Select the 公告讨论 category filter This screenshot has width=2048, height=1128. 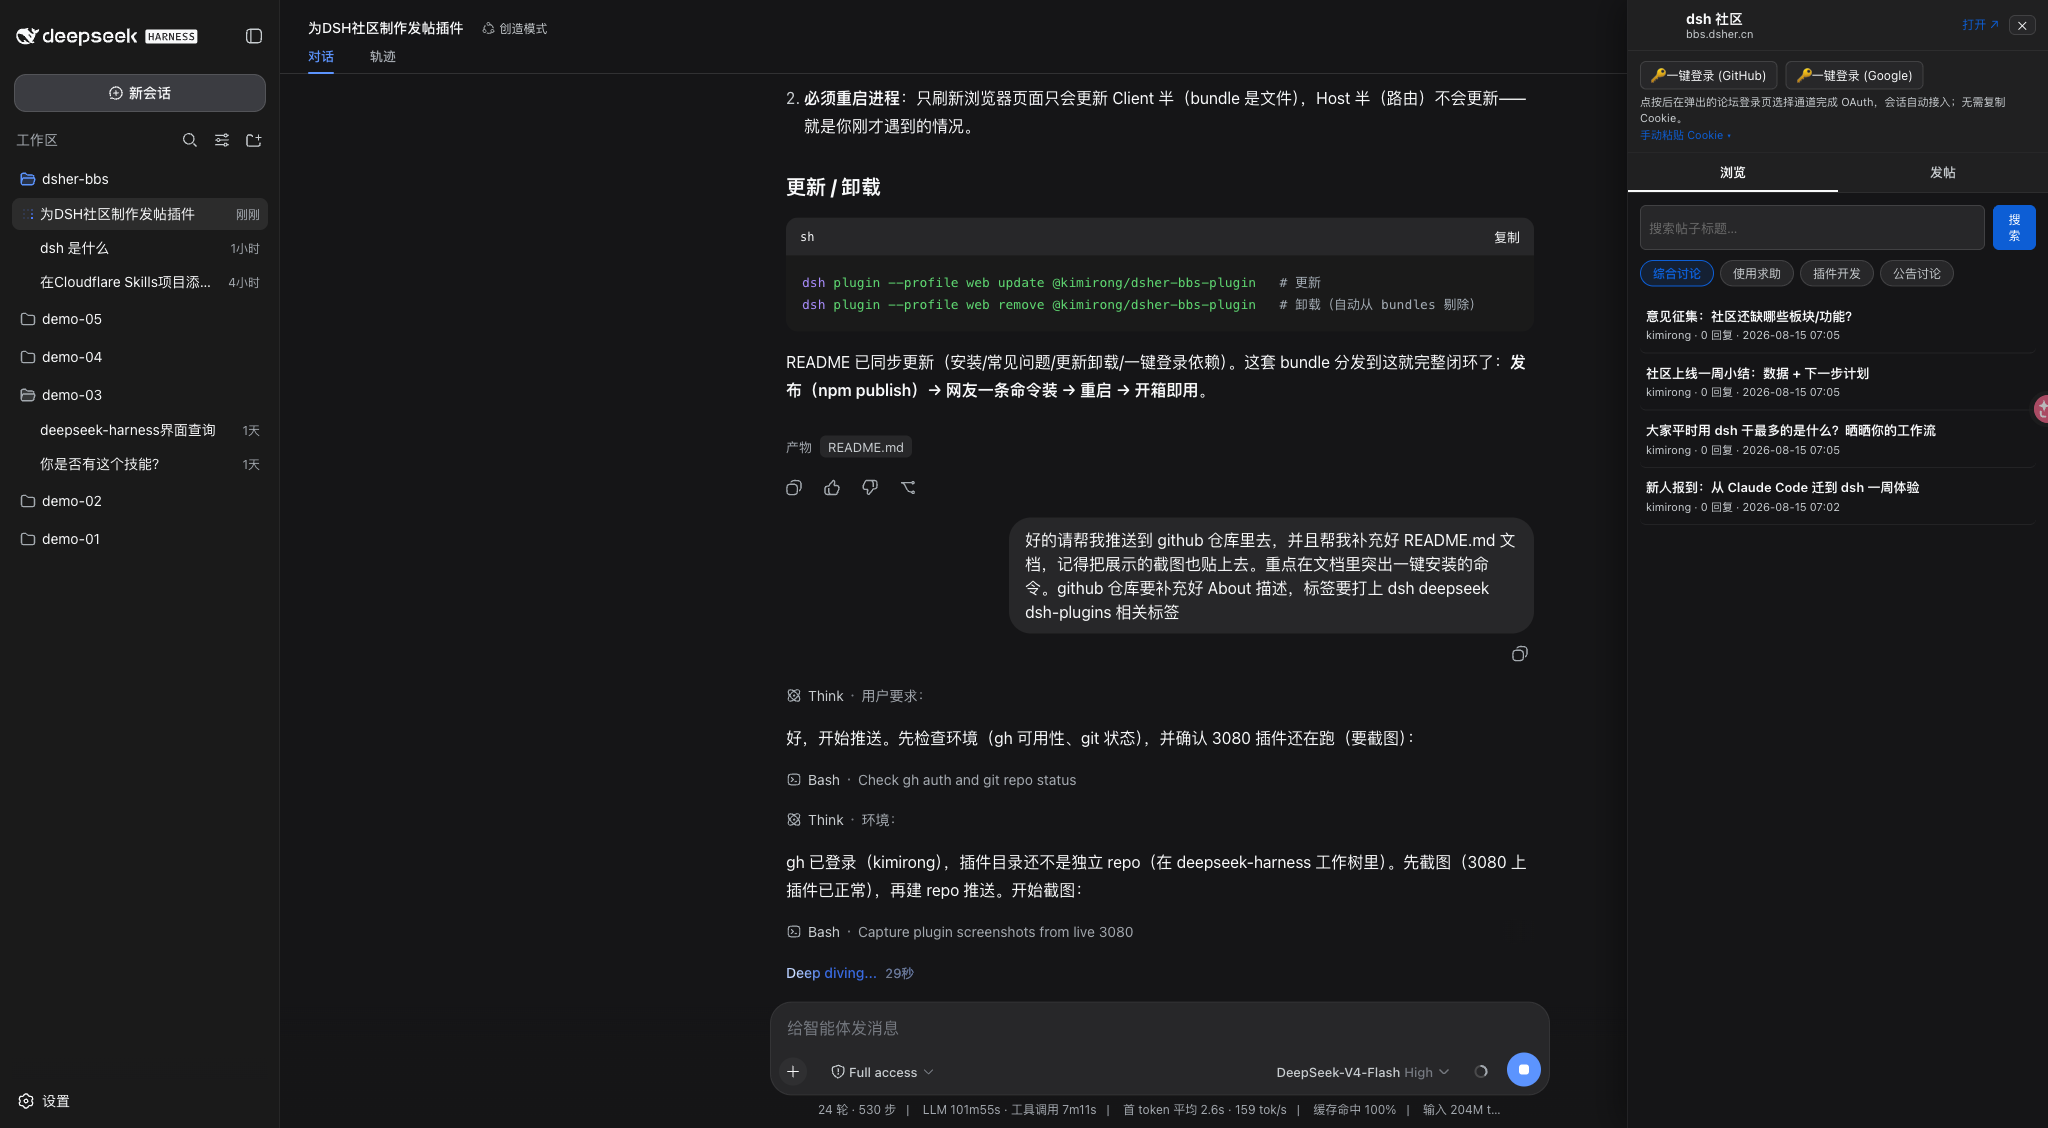click(1917, 274)
